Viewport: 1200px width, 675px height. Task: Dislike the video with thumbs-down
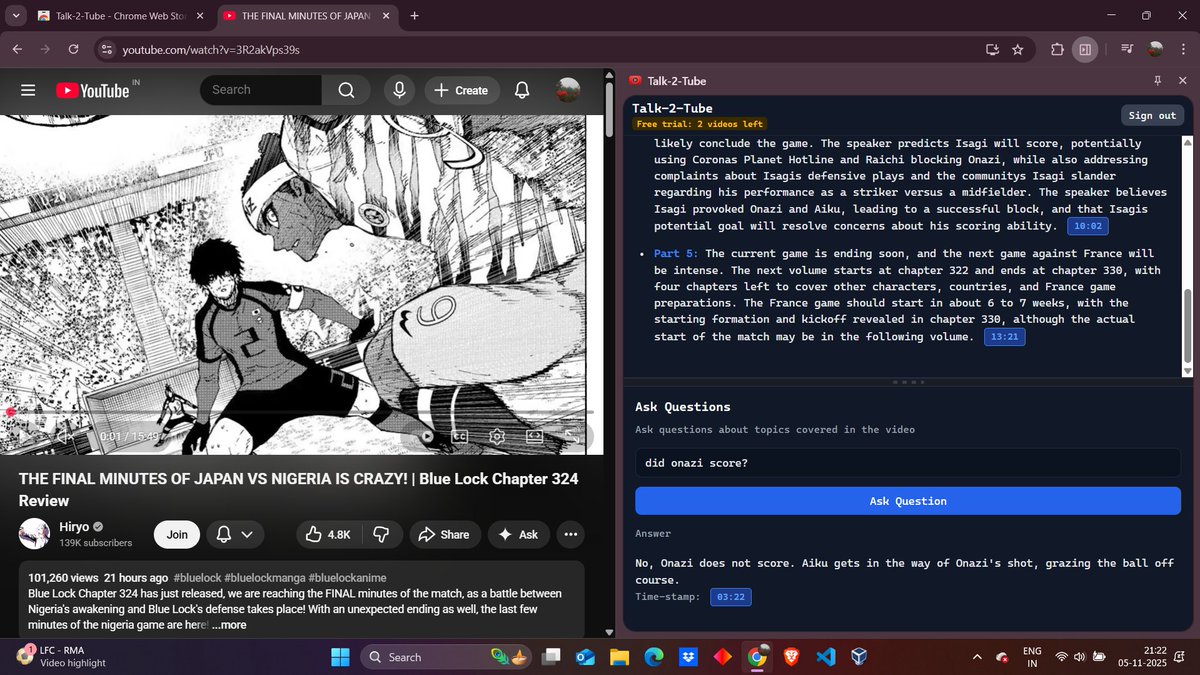pyautogui.click(x=381, y=534)
